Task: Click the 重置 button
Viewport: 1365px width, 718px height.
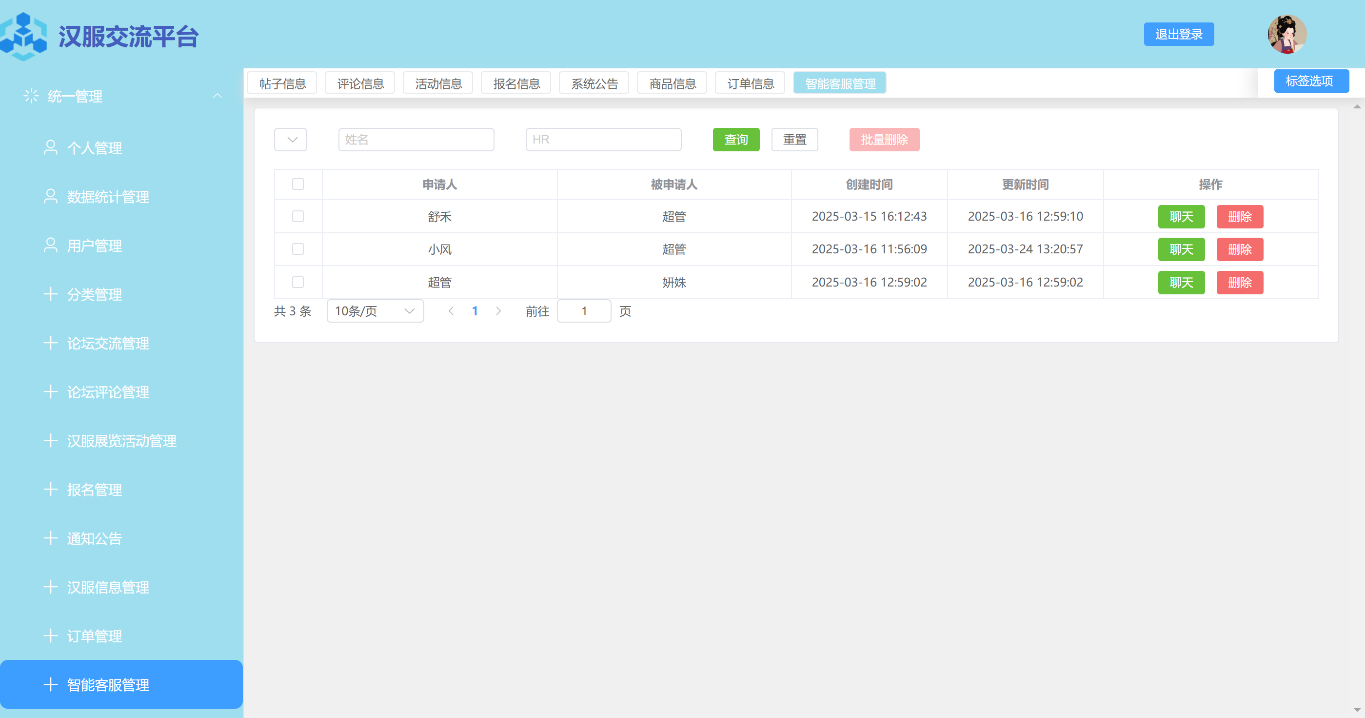Action: tap(795, 140)
